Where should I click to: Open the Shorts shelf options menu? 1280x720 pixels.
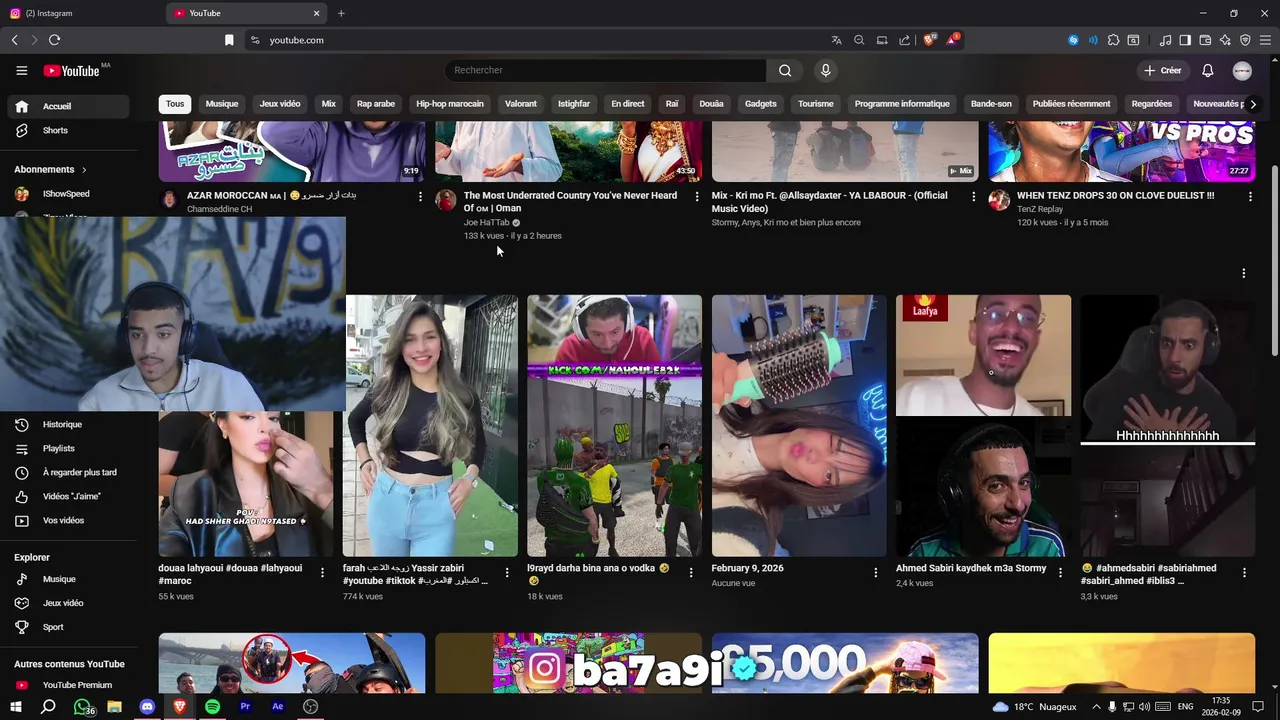1243,273
